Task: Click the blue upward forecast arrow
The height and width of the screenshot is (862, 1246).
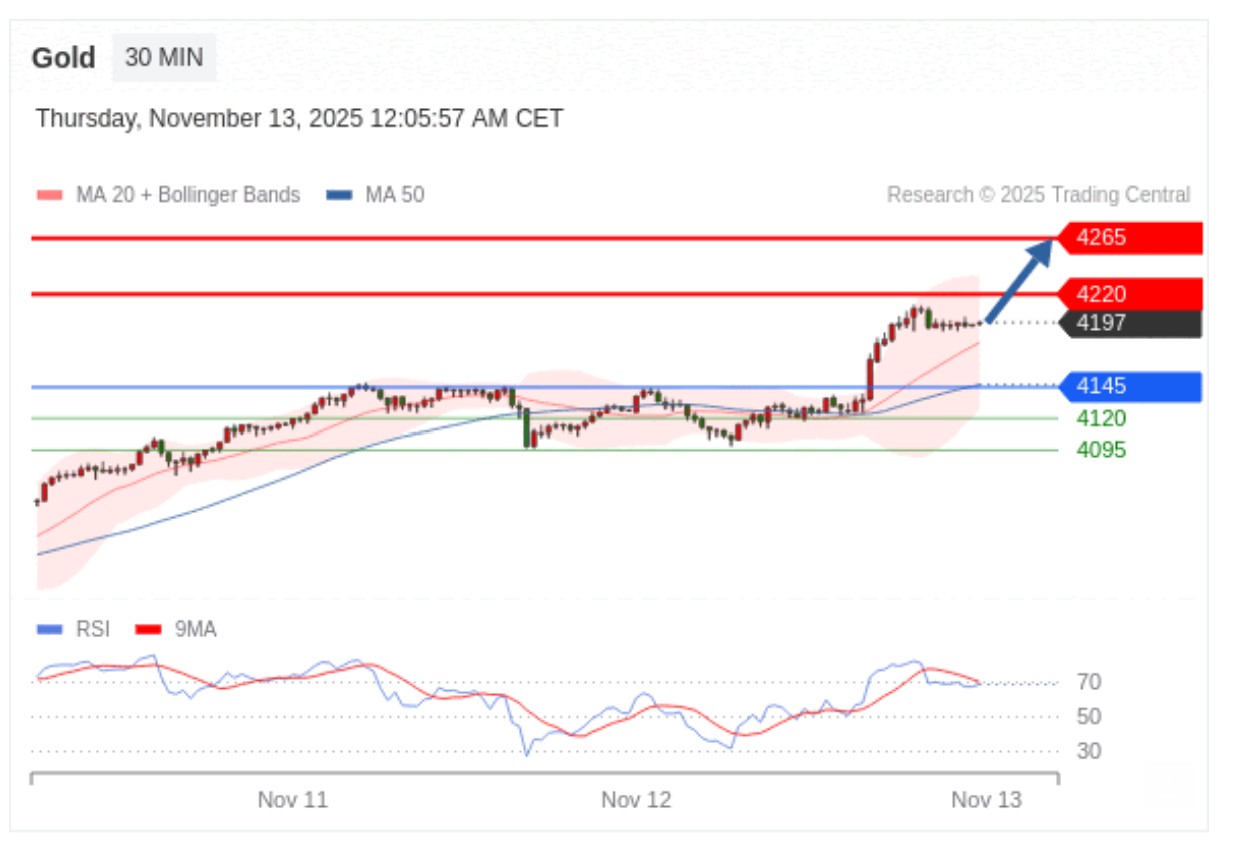Action: click(1020, 279)
